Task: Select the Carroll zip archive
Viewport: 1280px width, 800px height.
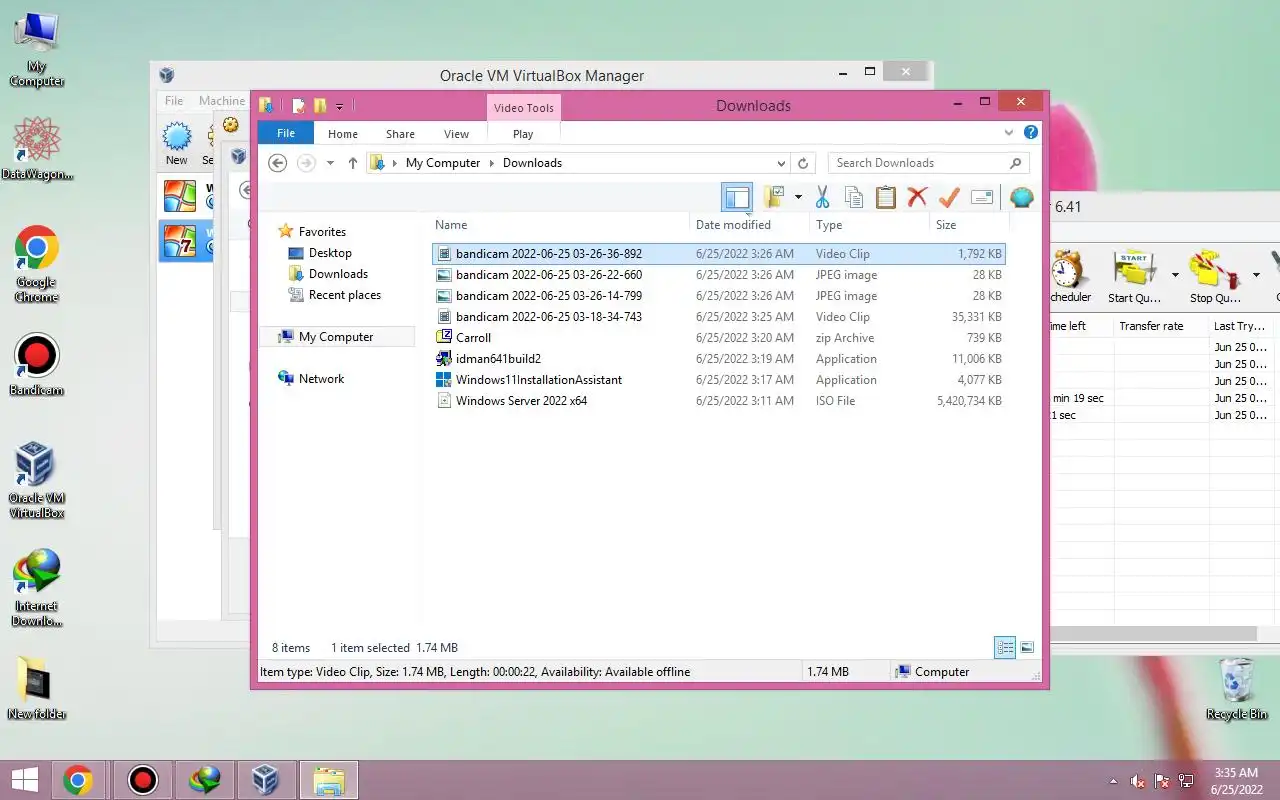Action: click(719, 338)
